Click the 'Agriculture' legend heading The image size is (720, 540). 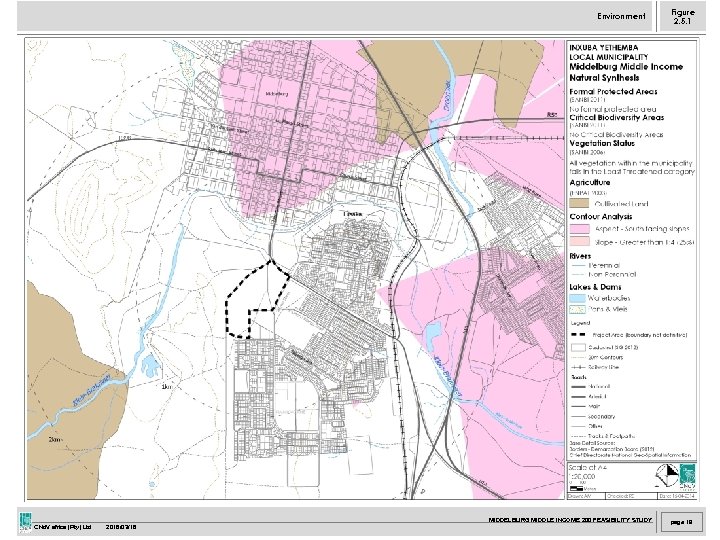[590, 183]
